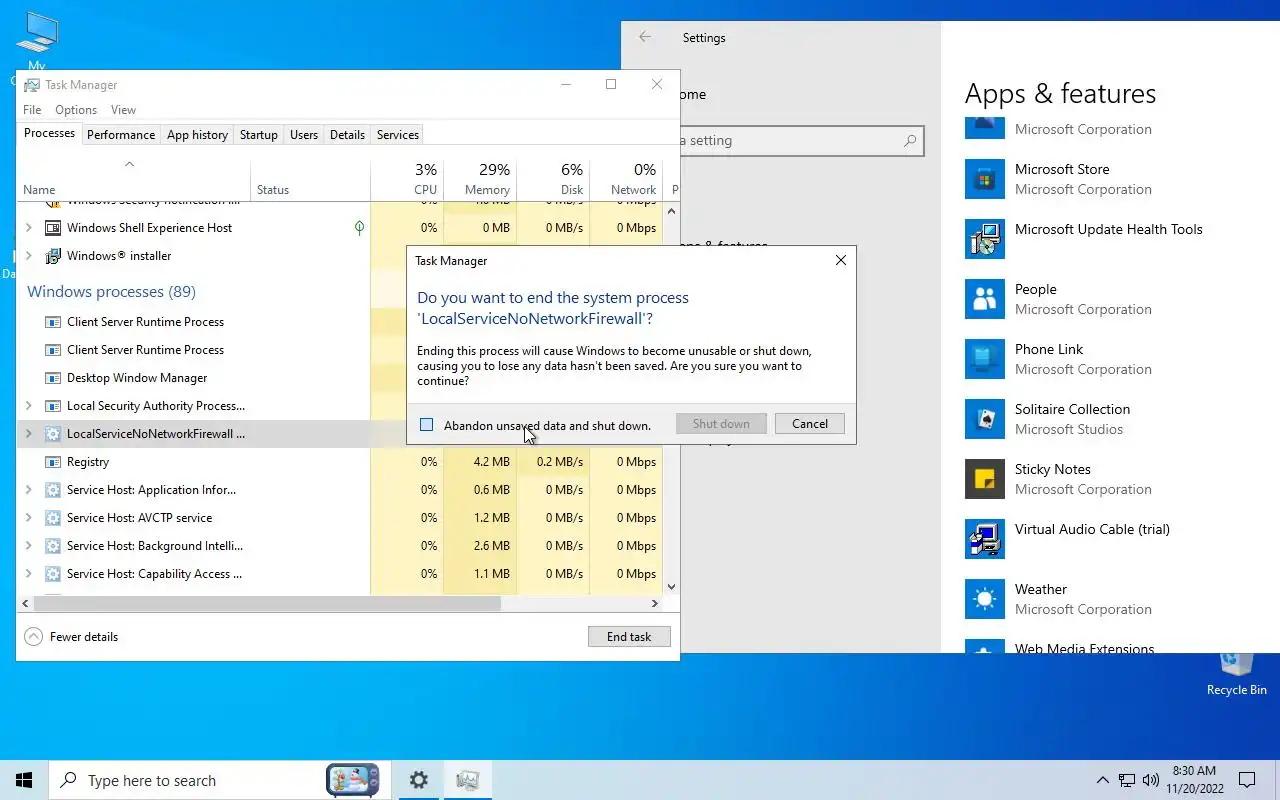Viewport: 1280px width, 800px height.
Task: Switch to the Performance tab
Action: [121, 135]
